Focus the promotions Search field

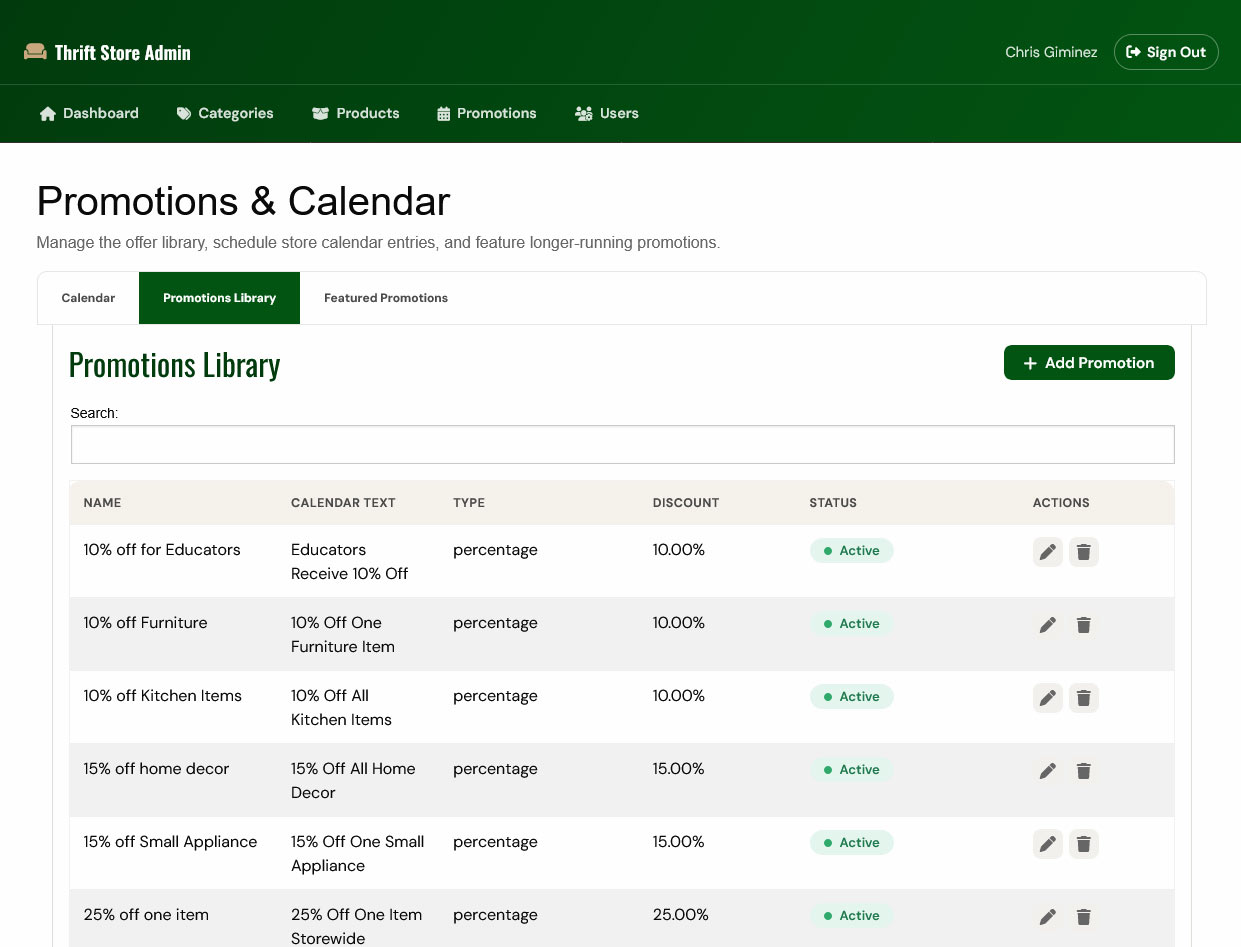coord(622,445)
